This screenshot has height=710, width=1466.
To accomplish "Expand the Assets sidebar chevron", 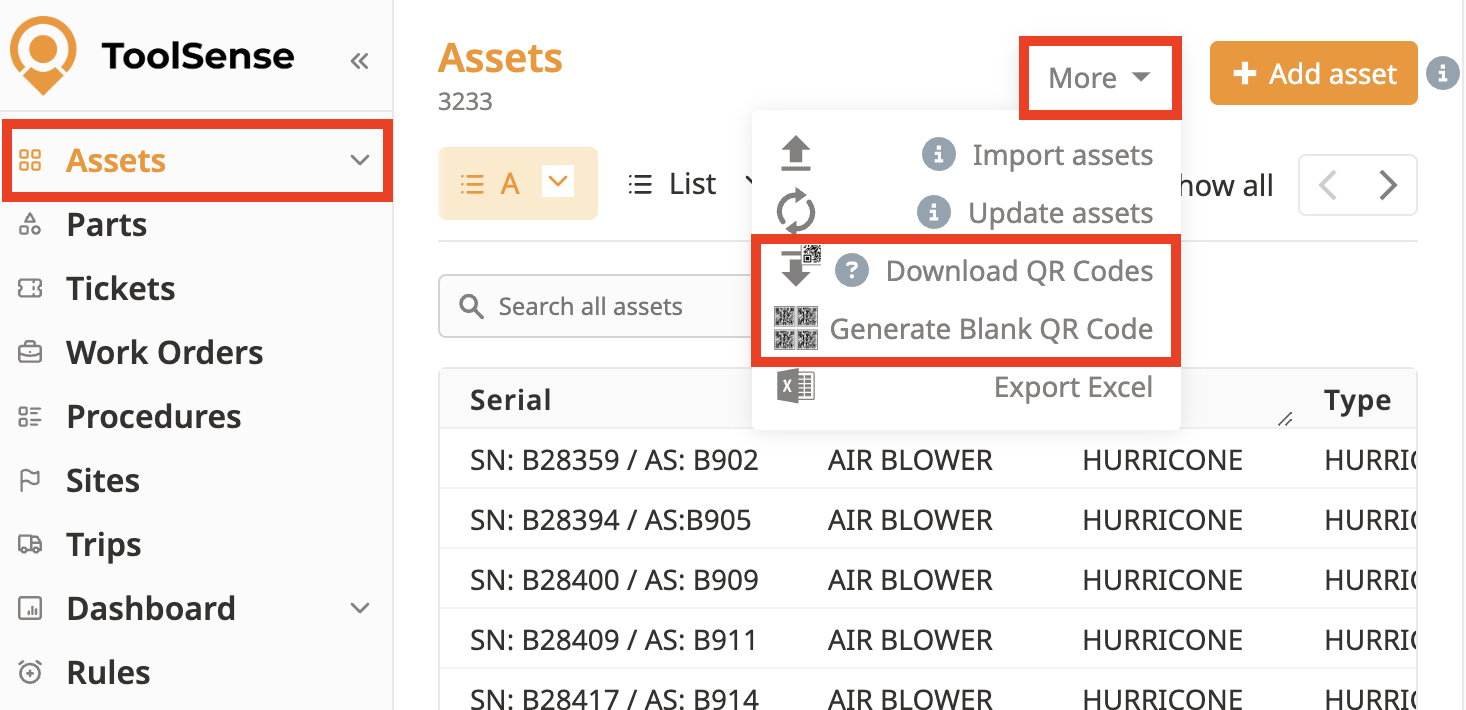I will tap(360, 161).
